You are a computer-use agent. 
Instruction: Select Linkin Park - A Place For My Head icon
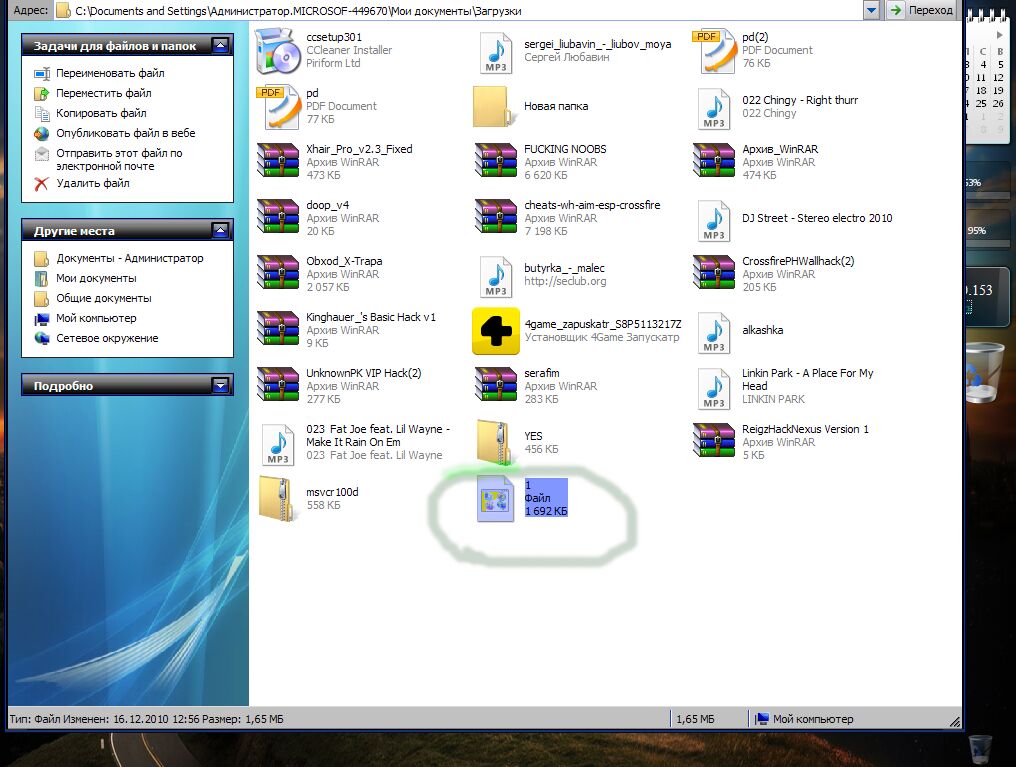coord(714,389)
